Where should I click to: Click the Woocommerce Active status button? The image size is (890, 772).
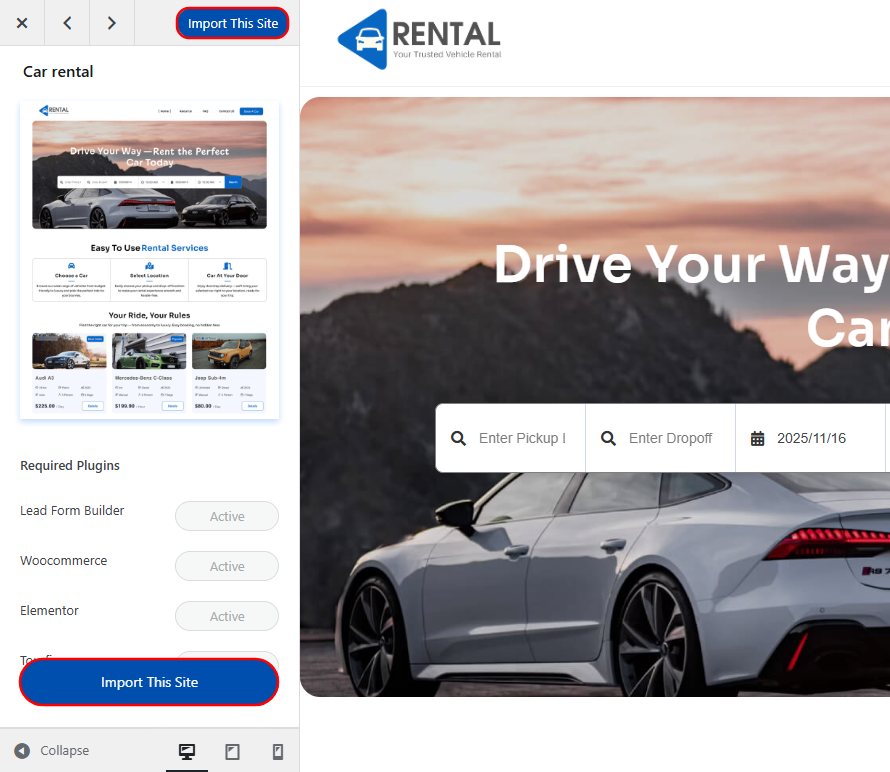[227, 566]
